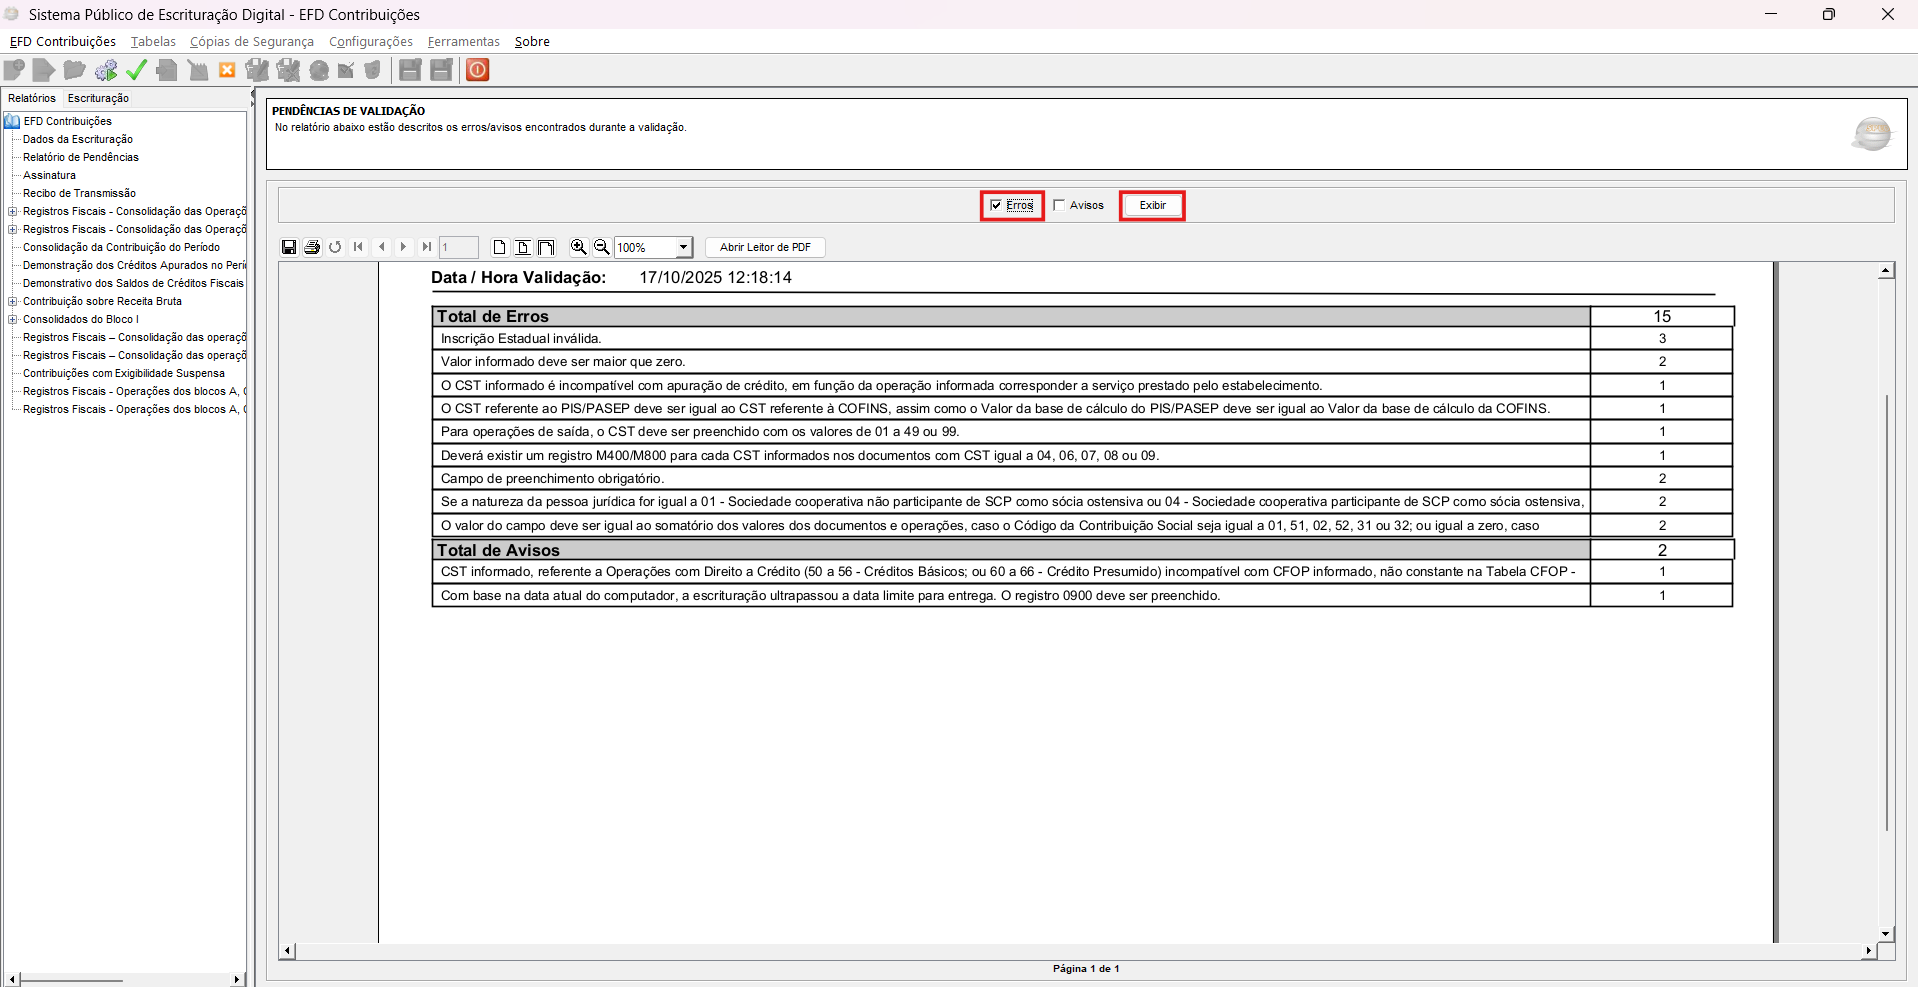Image resolution: width=1918 pixels, height=987 pixels.
Task: Click the open folder toolbar icon
Action: pyautogui.click(x=74, y=70)
